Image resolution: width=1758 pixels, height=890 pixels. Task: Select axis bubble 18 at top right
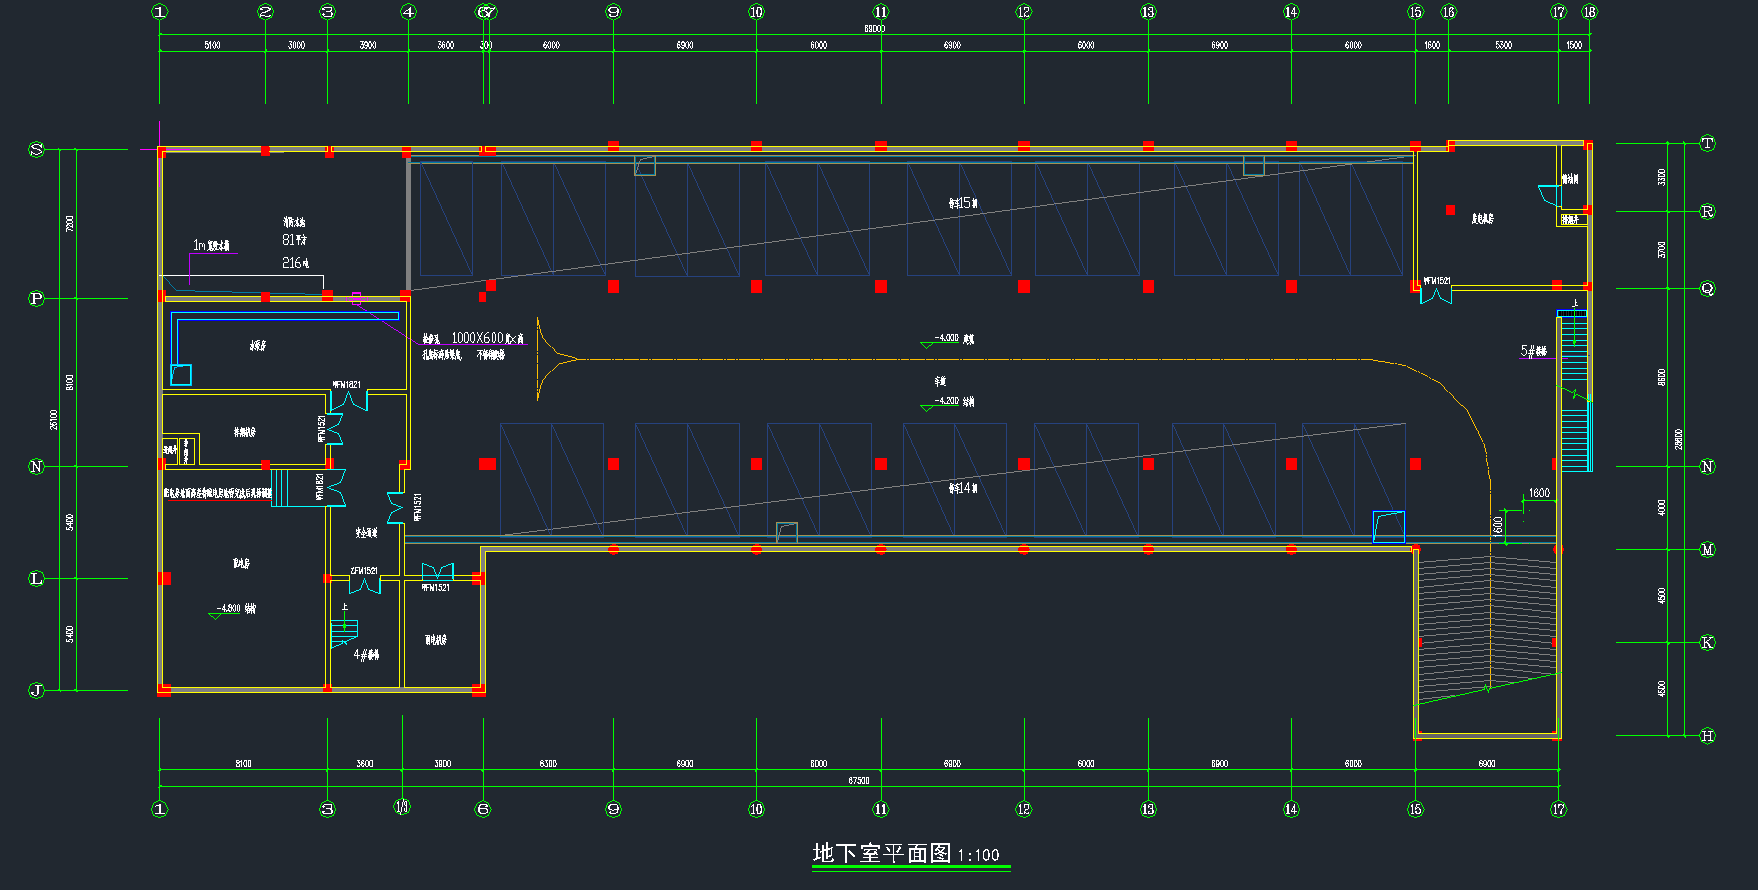point(1589,12)
